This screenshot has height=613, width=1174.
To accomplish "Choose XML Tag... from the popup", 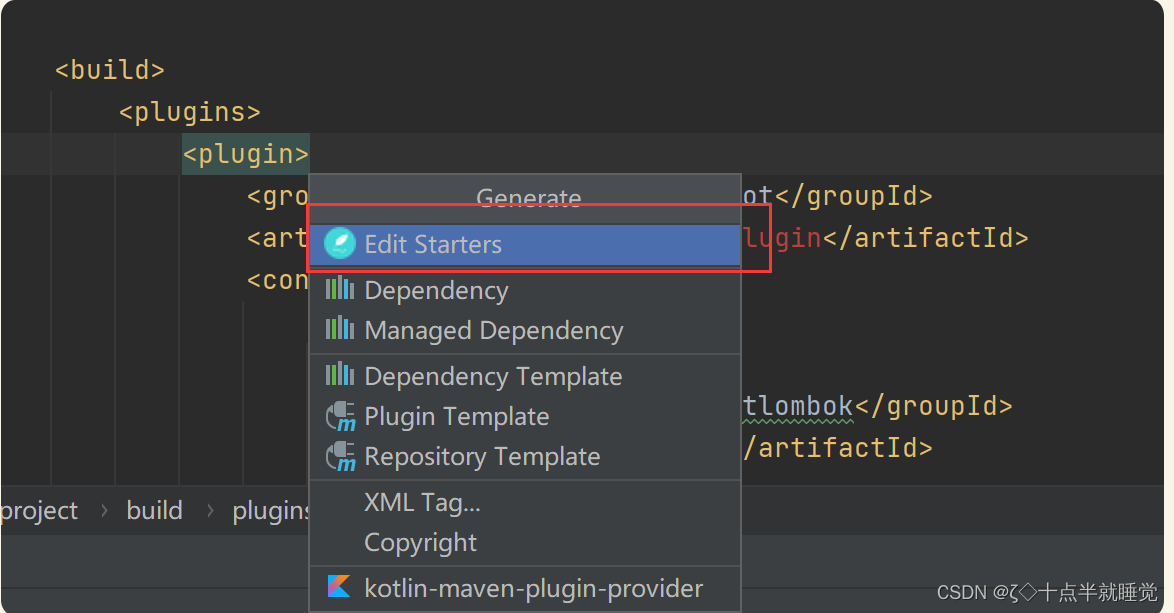I will pos(525,502).
